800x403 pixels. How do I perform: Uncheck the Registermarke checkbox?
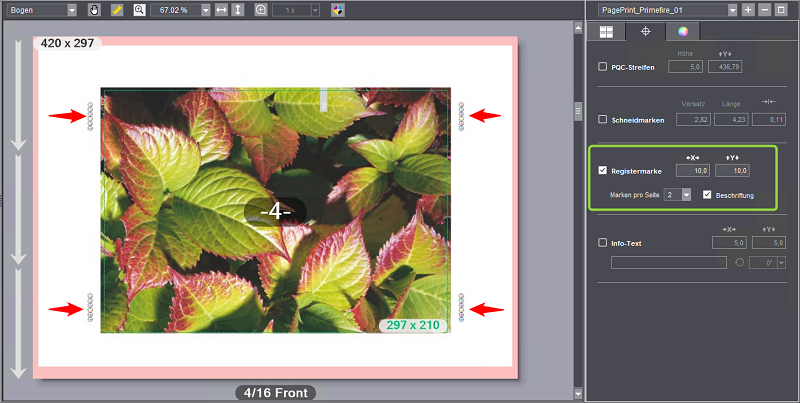point(603,170)
